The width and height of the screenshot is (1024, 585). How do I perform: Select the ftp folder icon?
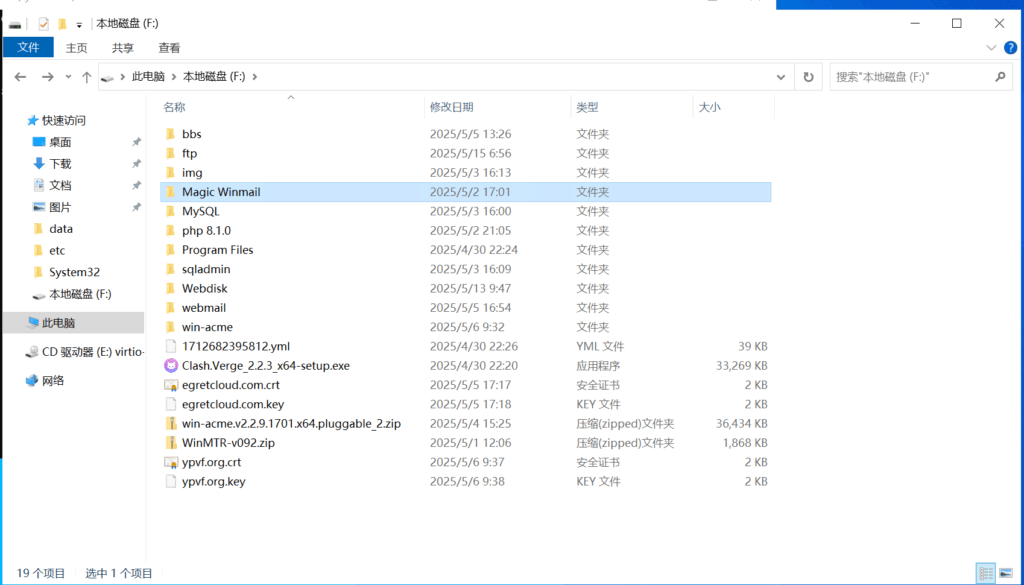(170, 153)
